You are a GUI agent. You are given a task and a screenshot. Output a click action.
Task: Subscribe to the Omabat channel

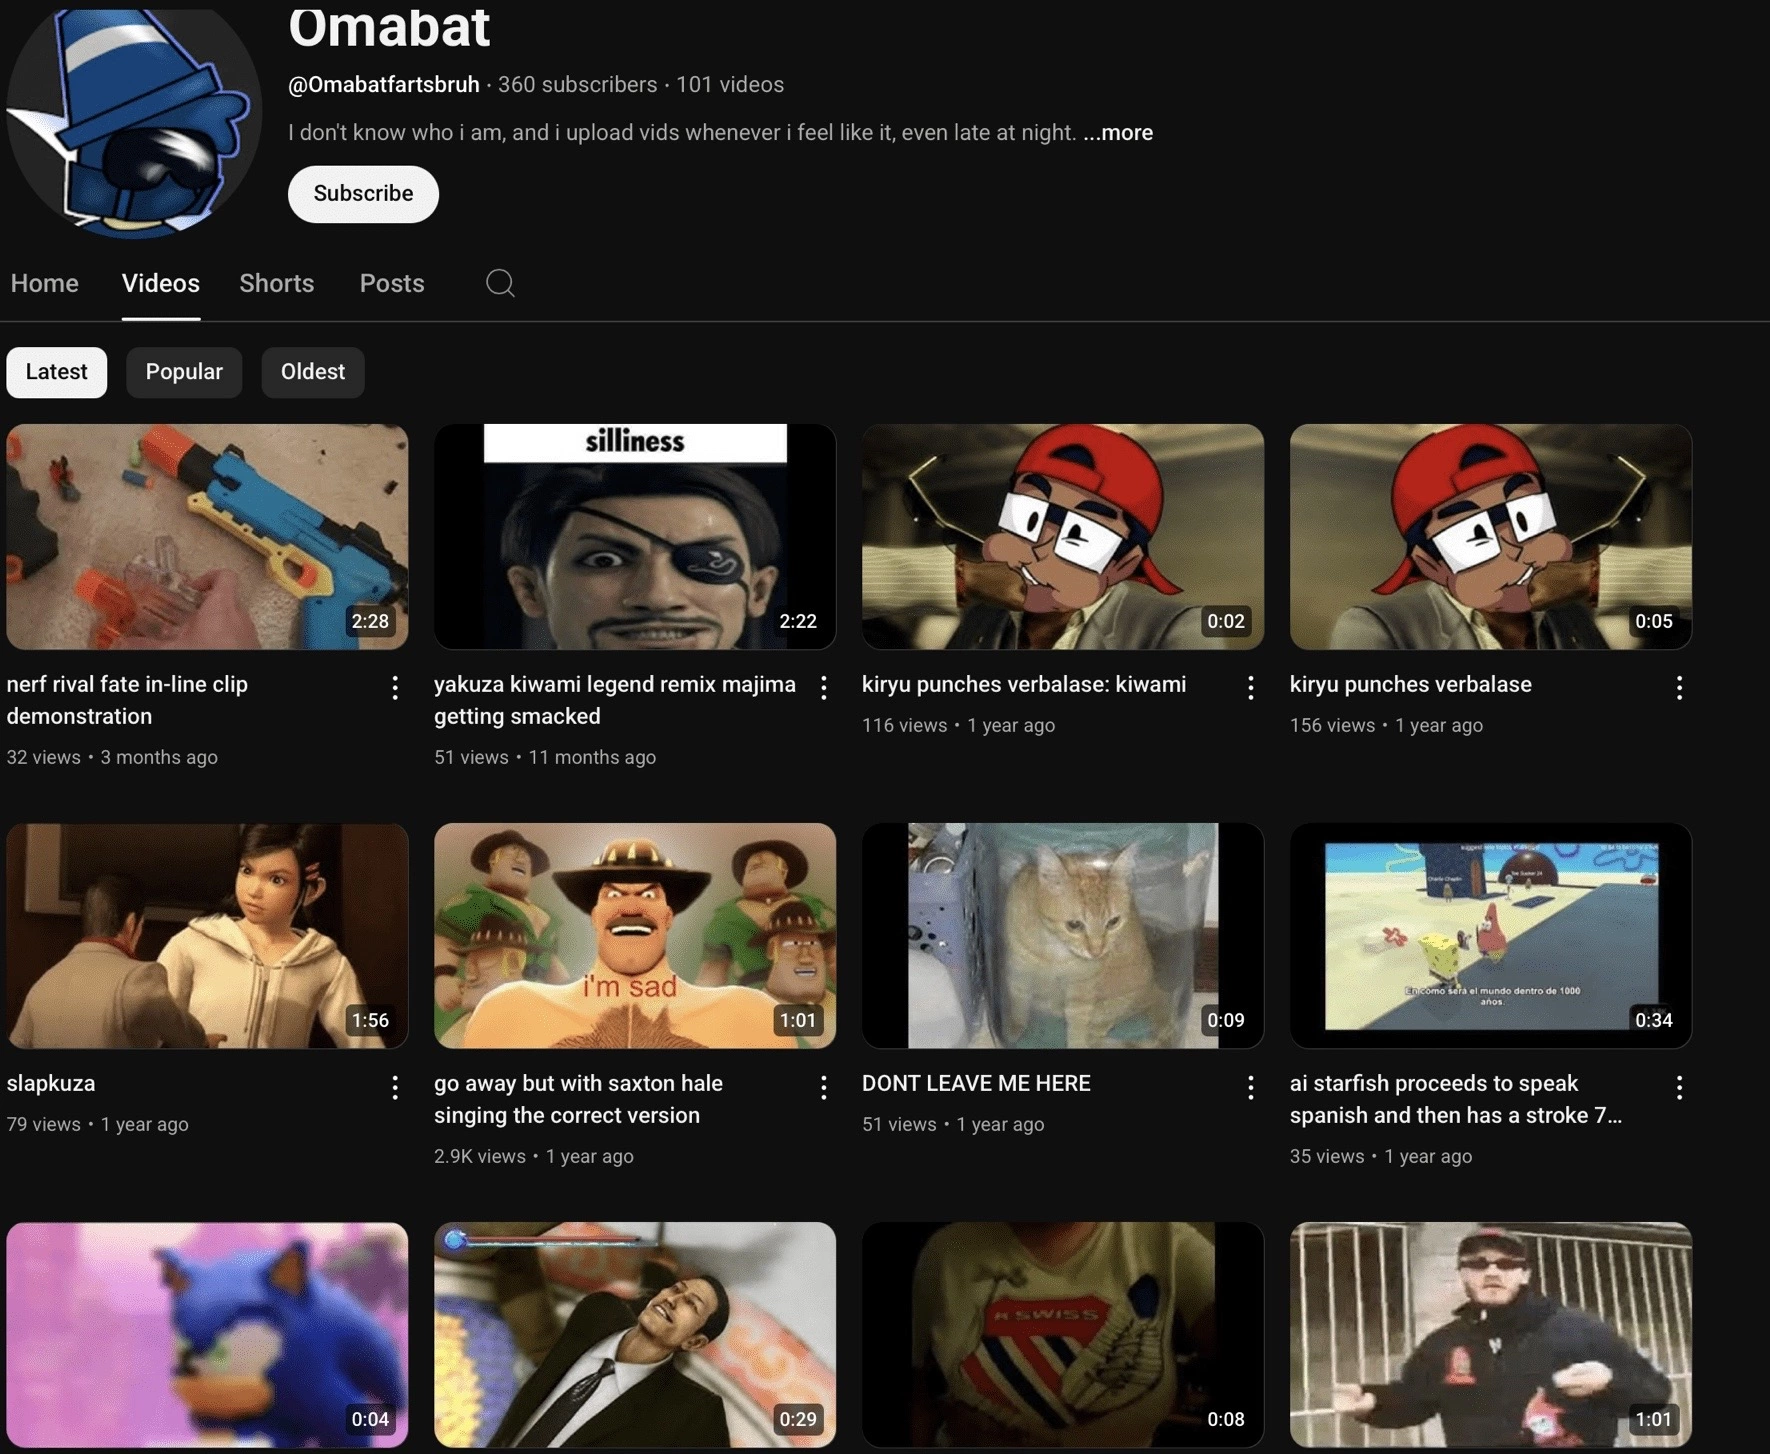(363, 194)
